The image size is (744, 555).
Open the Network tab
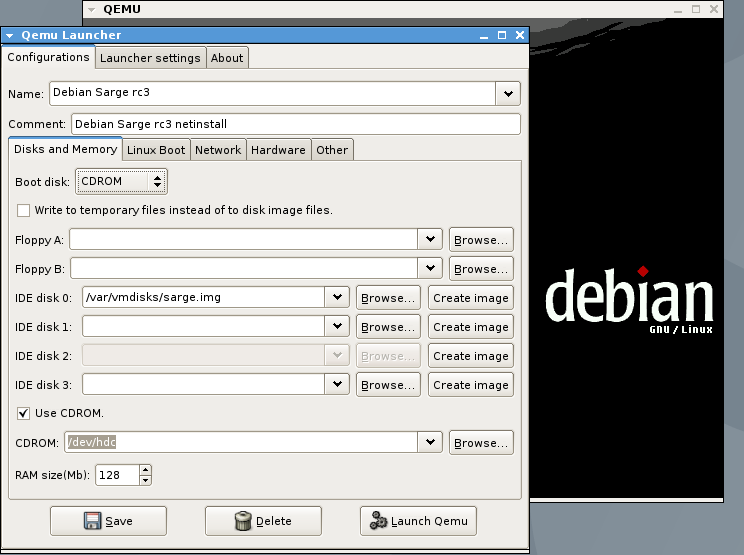pos(218,150)
